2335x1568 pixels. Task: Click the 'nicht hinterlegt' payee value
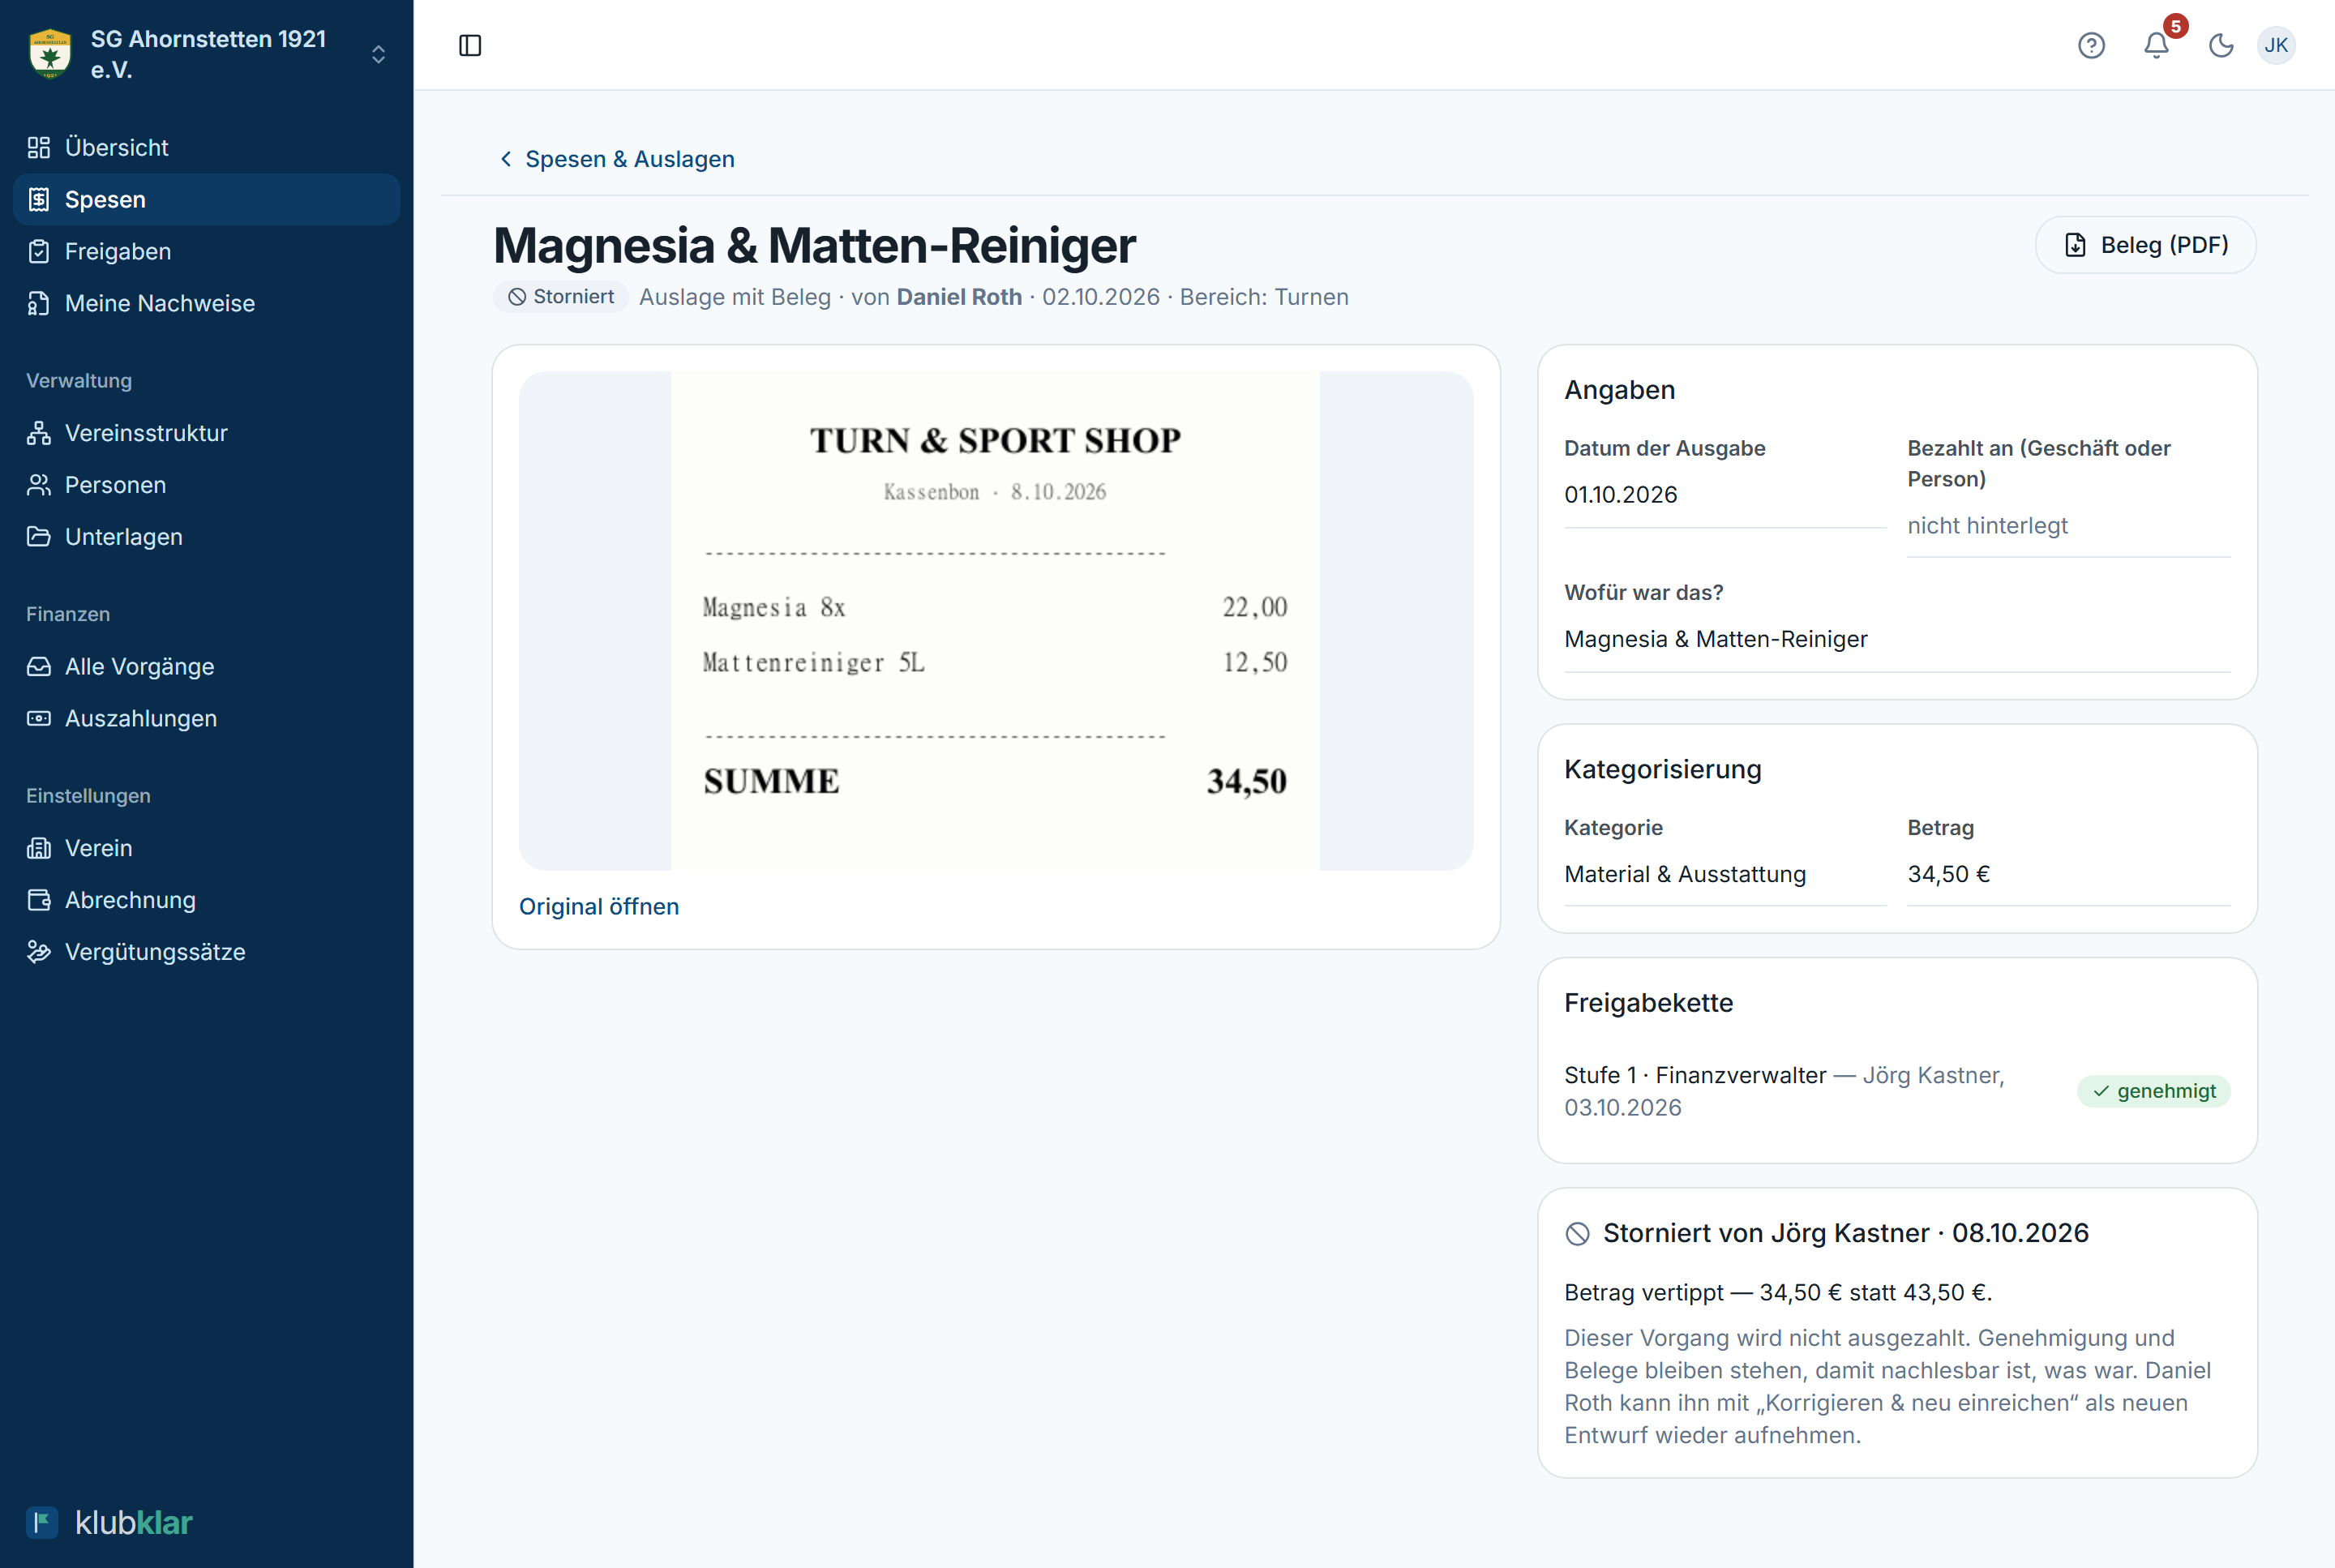point(1987,526)
